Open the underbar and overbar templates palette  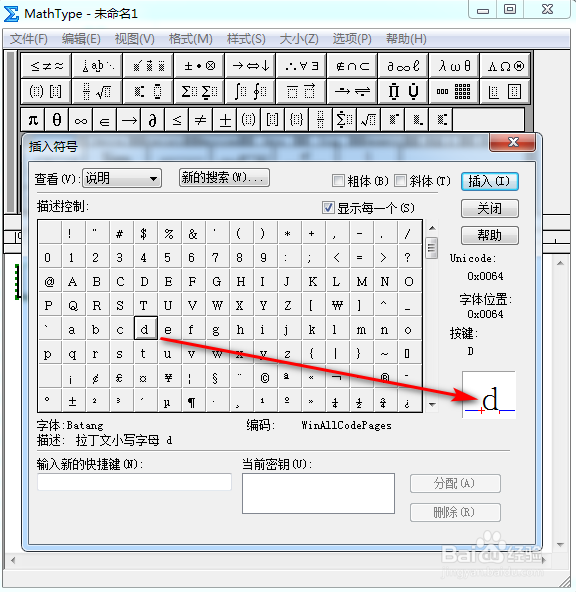click(301, 91)
